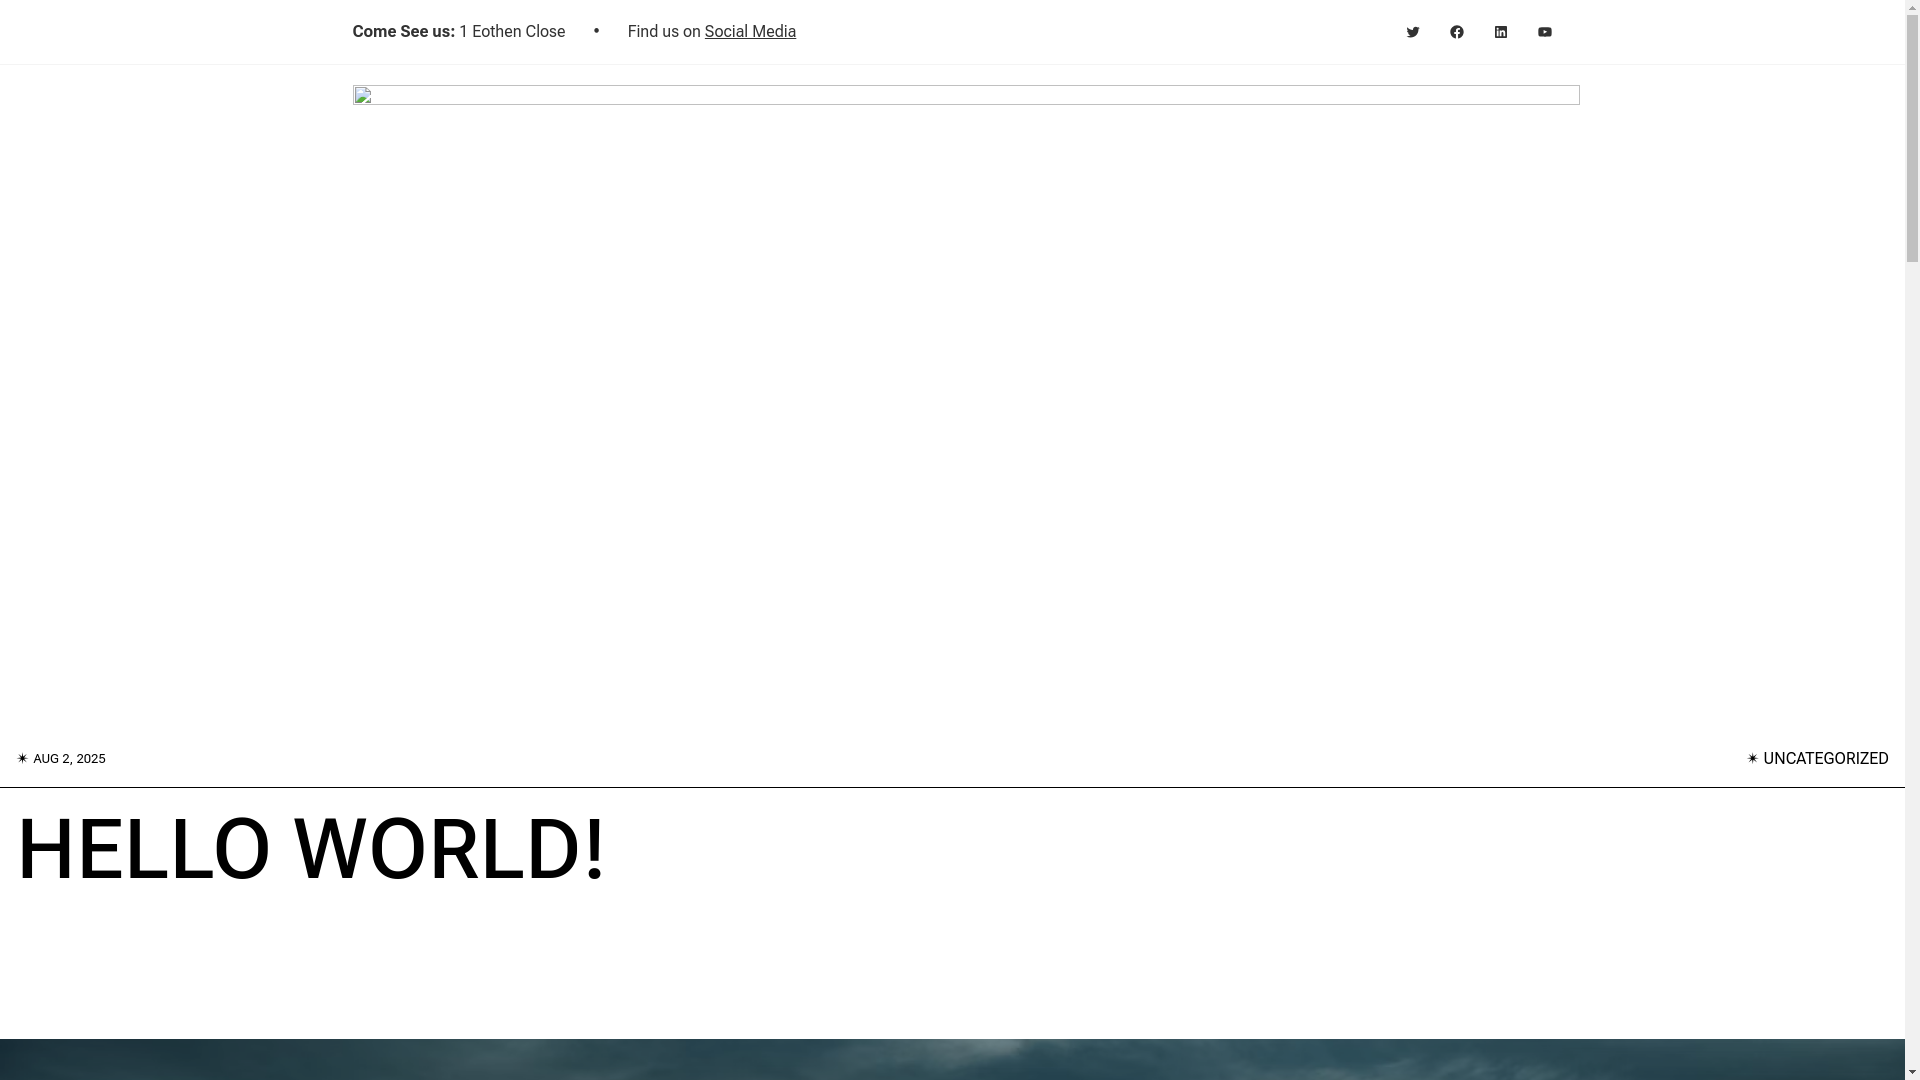Click the Aug 2, 2025 post date

point(69,759)
